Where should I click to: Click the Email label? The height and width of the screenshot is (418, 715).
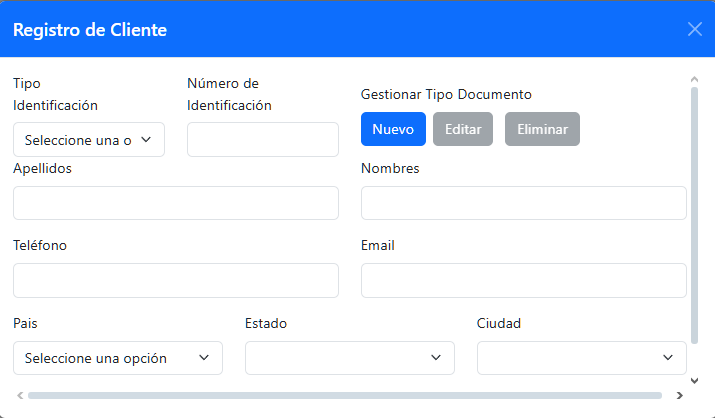378,245
